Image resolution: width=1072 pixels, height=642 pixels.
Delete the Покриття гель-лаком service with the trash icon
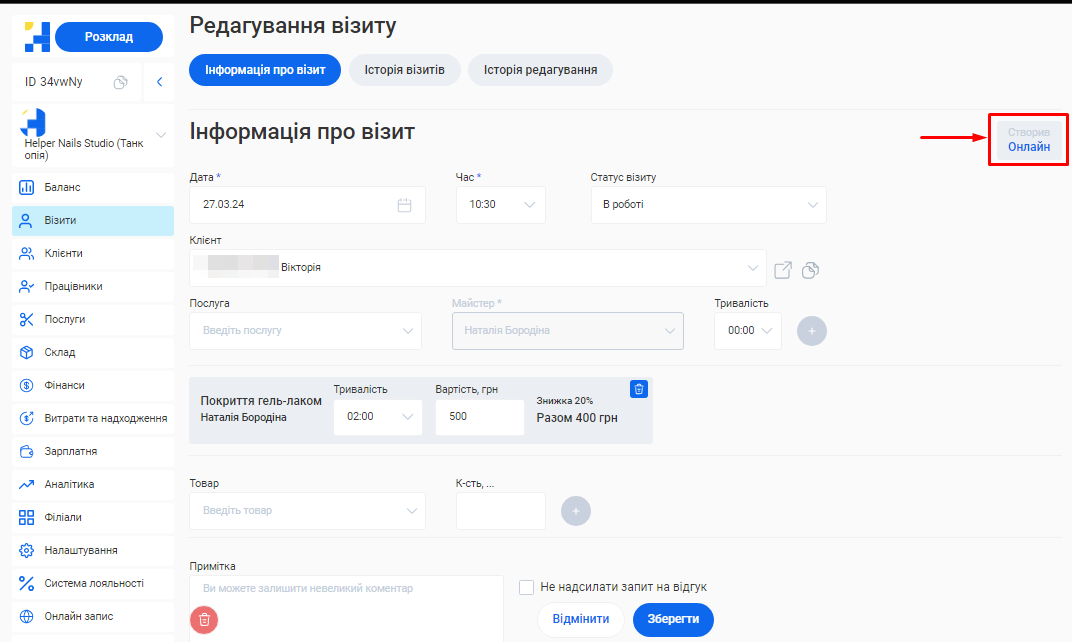click(x=640, y=388)
